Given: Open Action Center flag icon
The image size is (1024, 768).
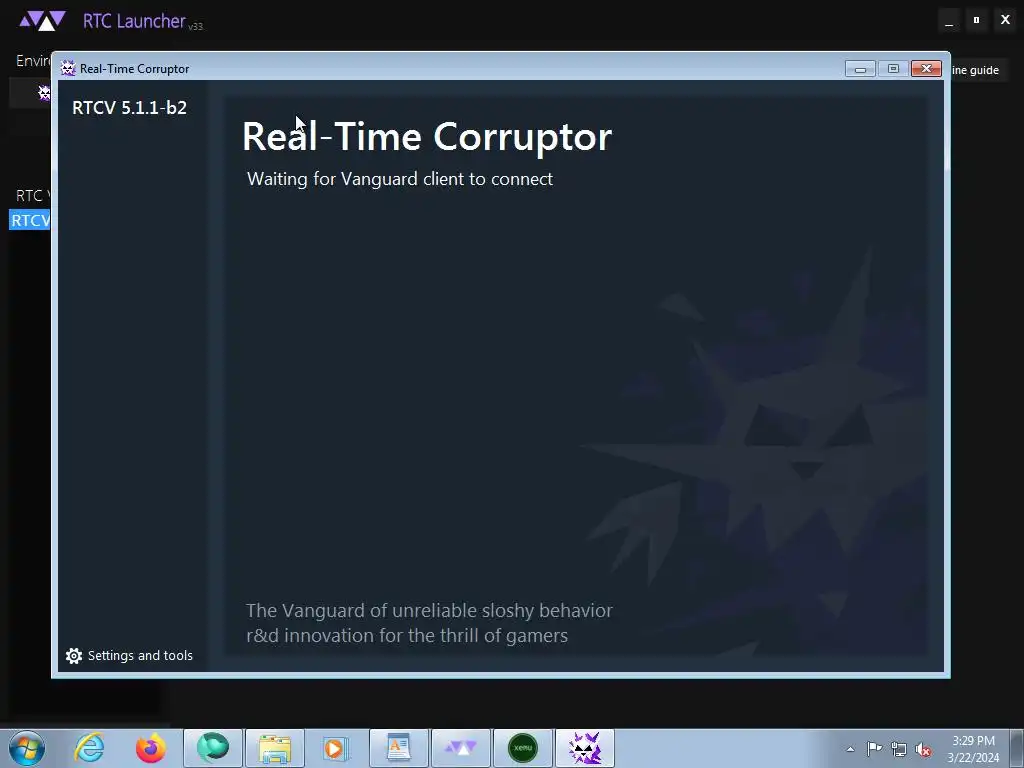Looking at the screenshot, I should [874, 749].
